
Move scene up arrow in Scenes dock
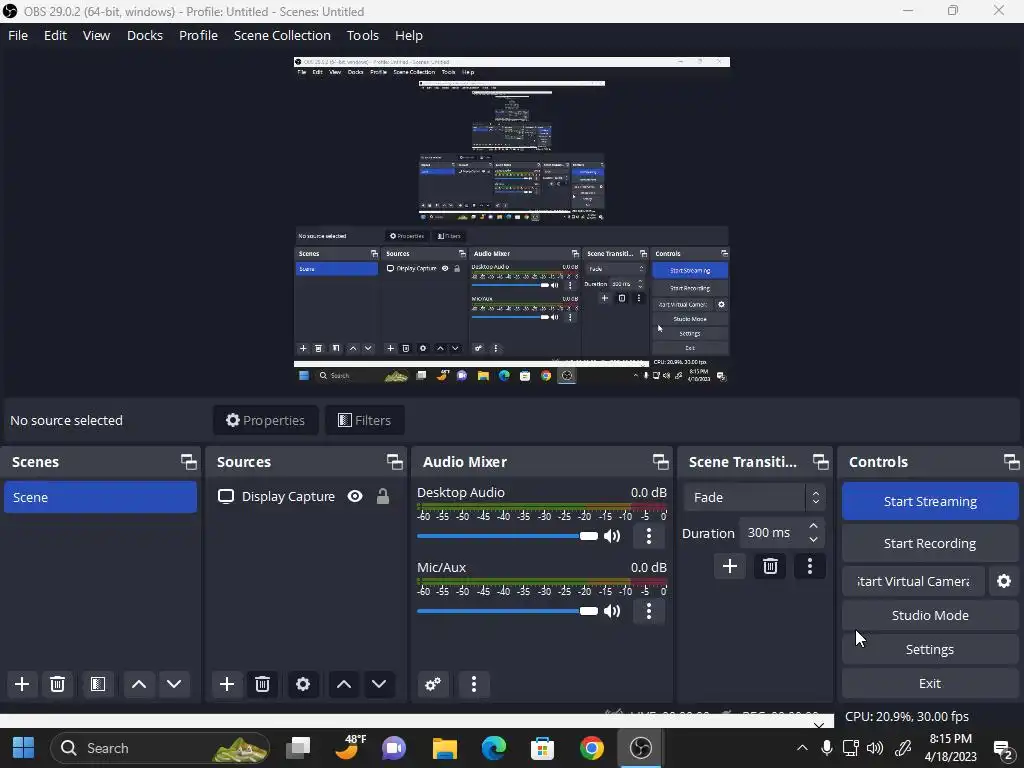139,684
